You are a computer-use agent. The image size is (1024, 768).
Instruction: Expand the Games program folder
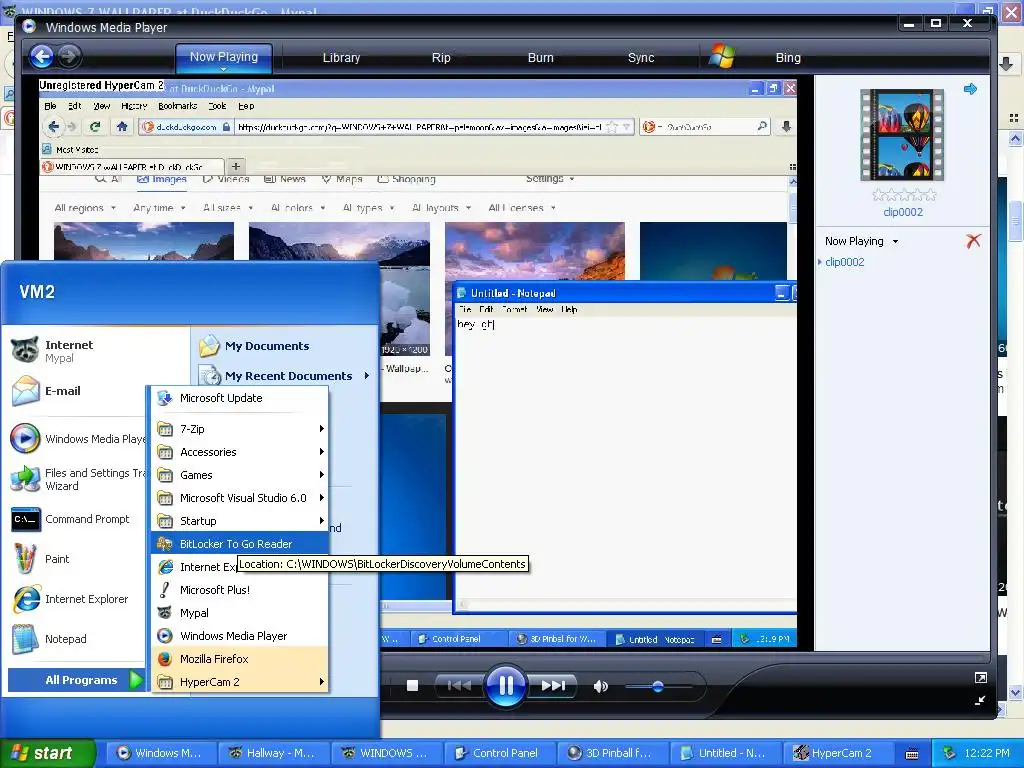coord(240,475)
